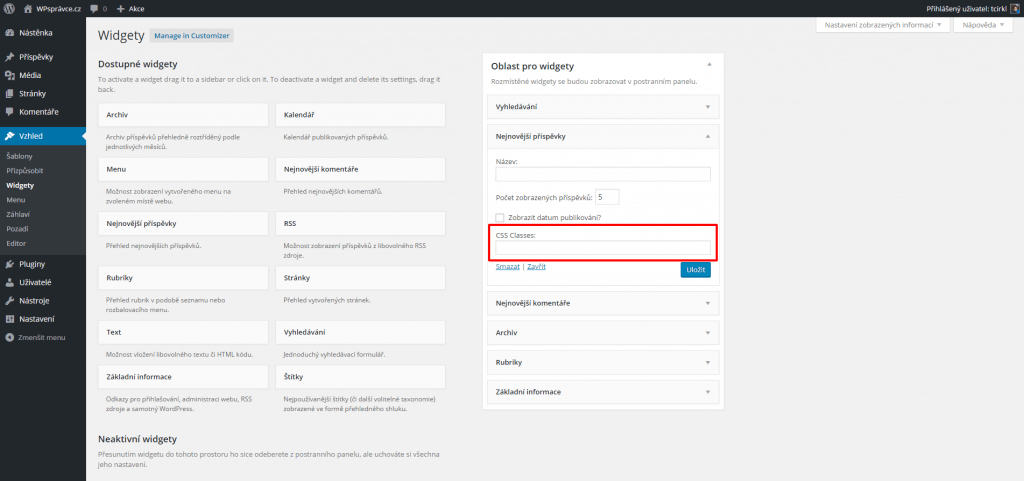The height and width of the screenshot is (481, 1024).
Task: Click the Dostupné widgety heading
Action: (138, 64)
